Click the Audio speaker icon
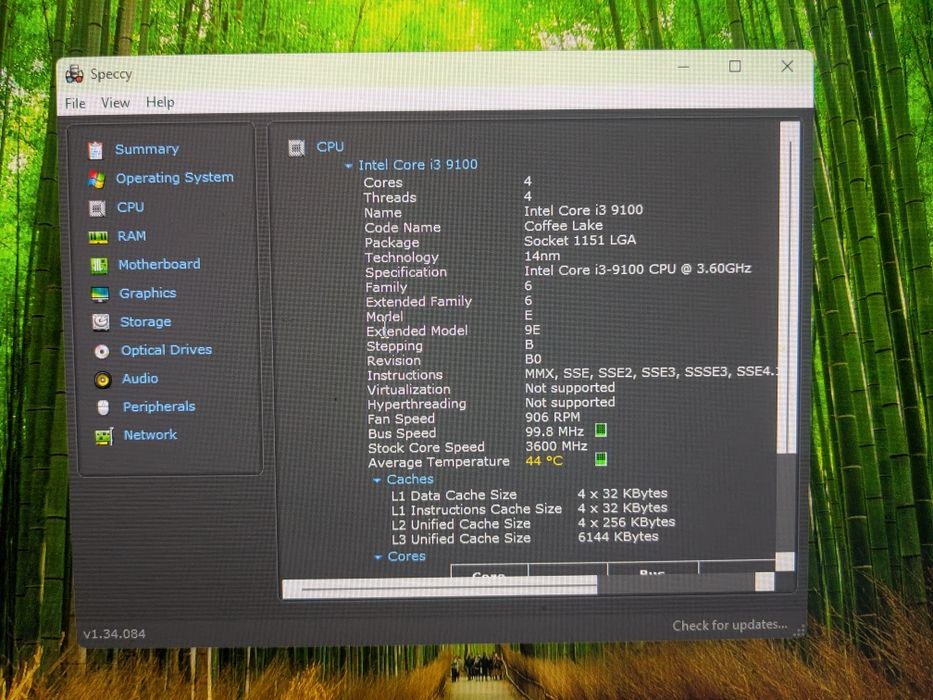The height and width of the screenshot is (700, 933). [103, 379]
